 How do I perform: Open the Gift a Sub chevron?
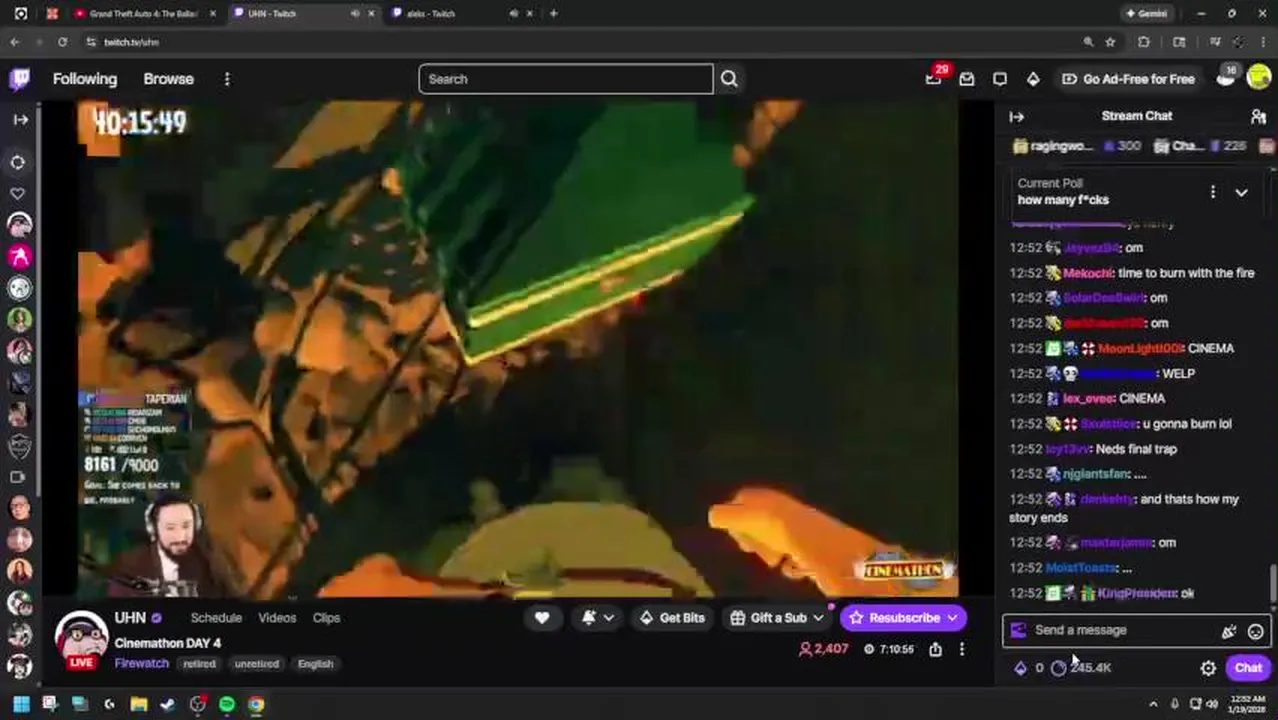[x=819, y=618]
